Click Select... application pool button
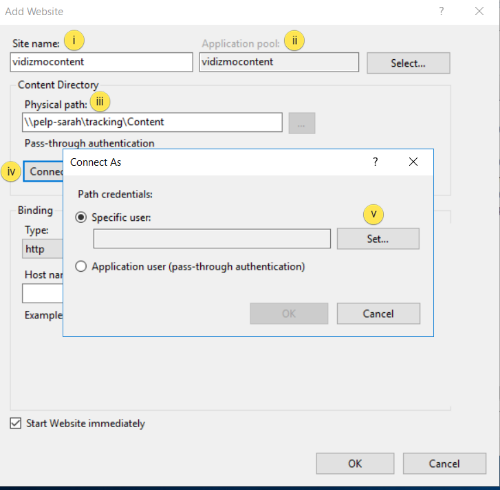Screen dimensions: 500x490 (x=408, y=63)
